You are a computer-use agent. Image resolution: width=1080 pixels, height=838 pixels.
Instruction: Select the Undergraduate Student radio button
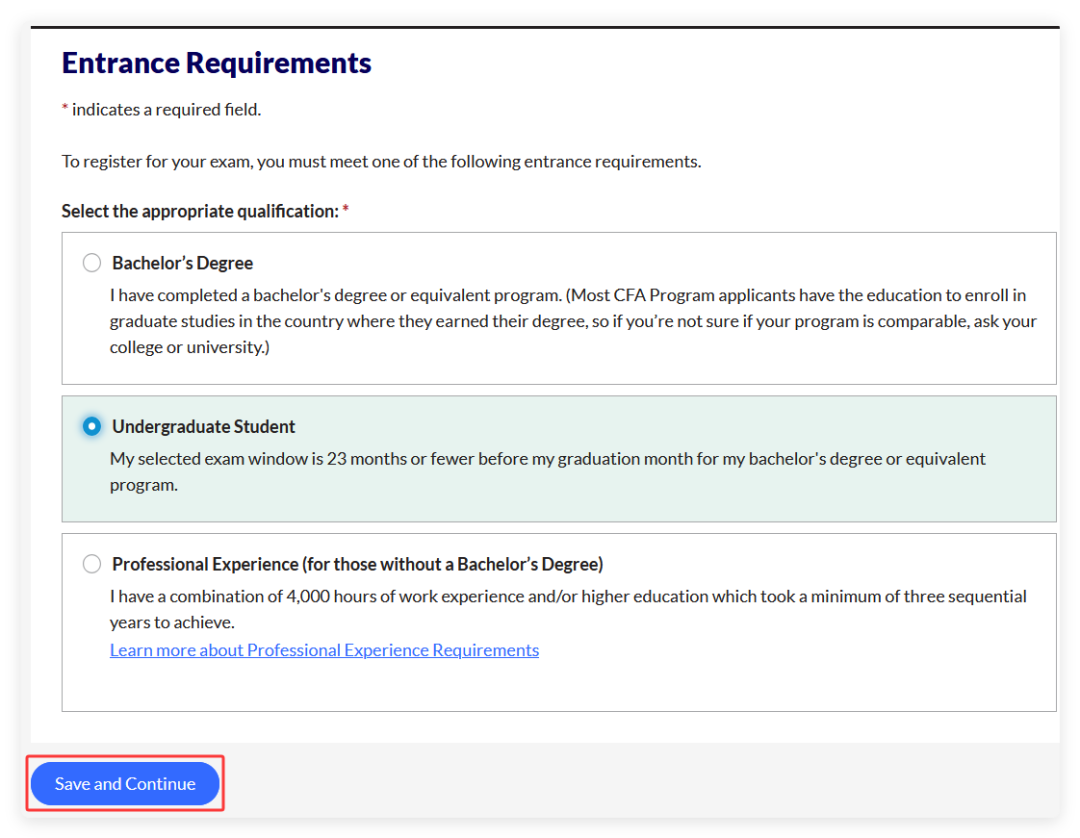(92, 426)
